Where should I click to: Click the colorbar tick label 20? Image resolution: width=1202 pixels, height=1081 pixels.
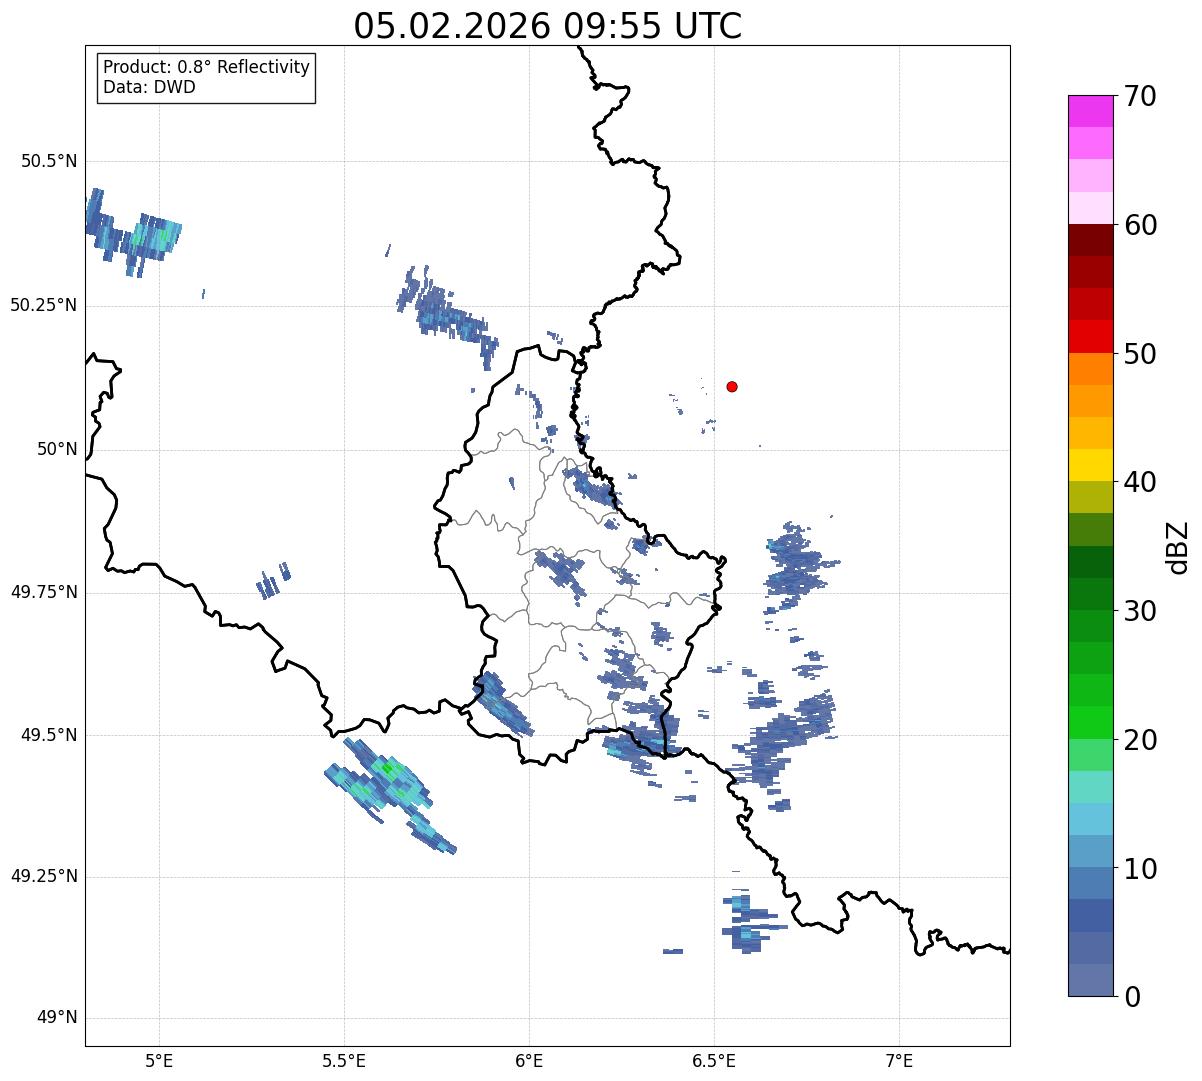[1140, 740]
